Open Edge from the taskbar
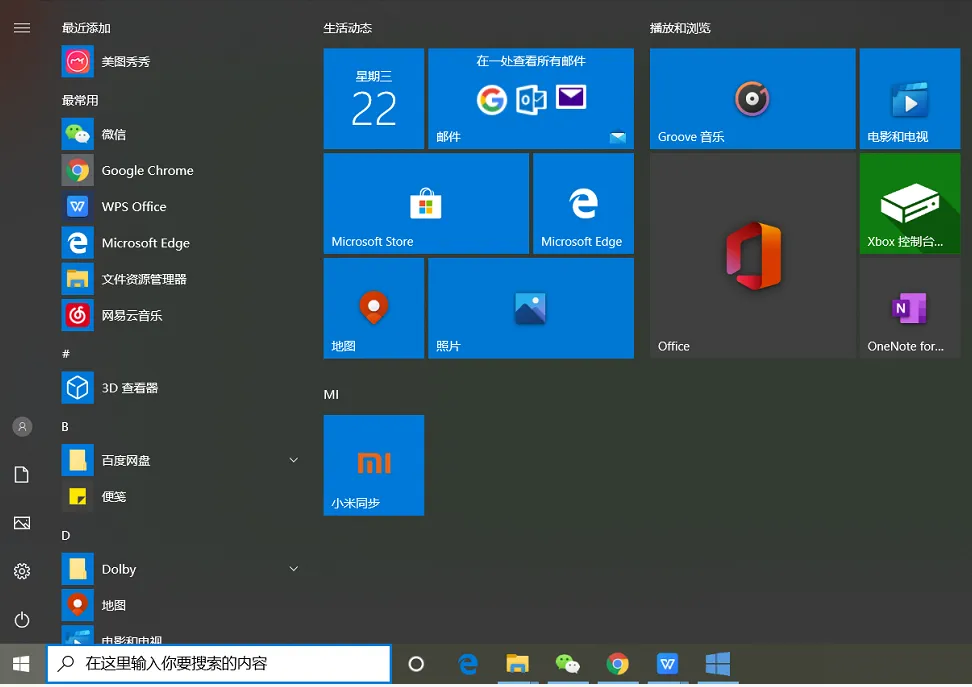The image size is (972, 687). (467, 664)
